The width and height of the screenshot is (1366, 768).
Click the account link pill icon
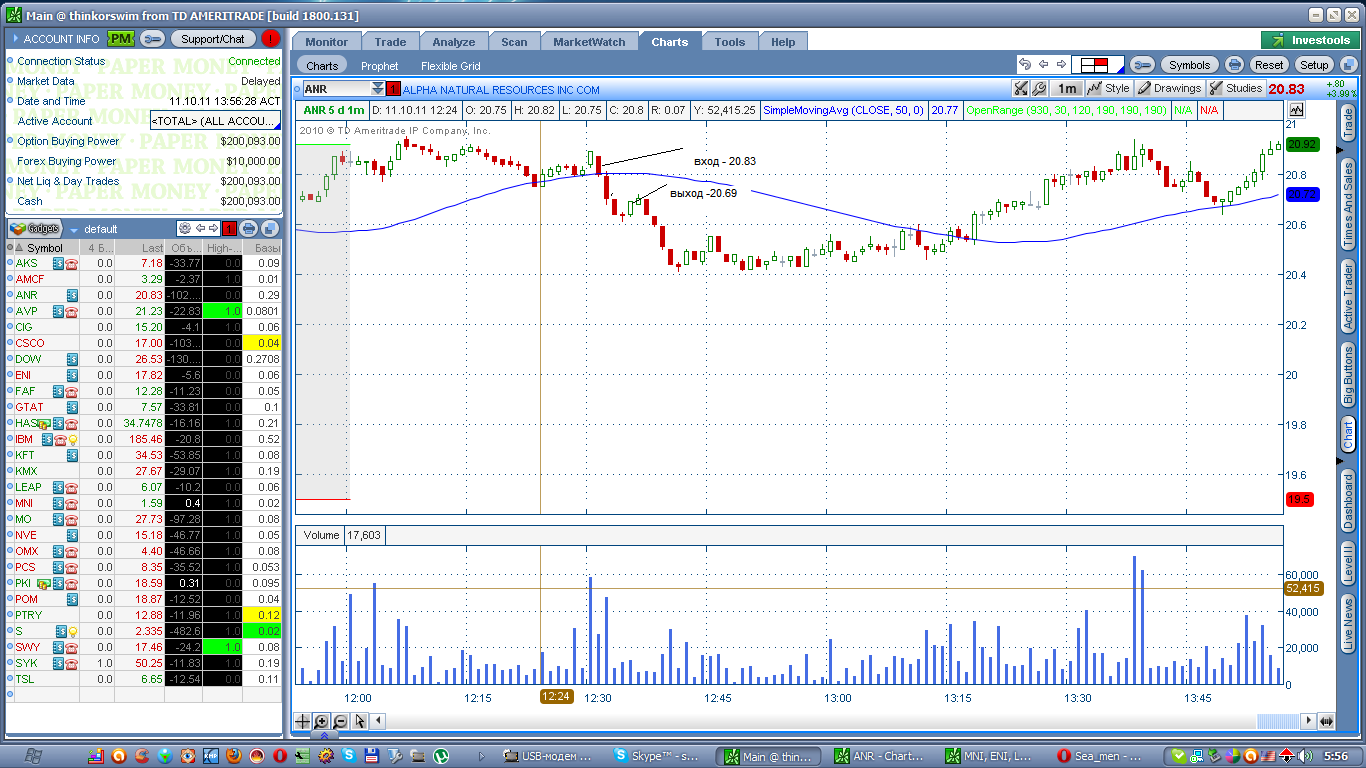click(x=153, y=39)
